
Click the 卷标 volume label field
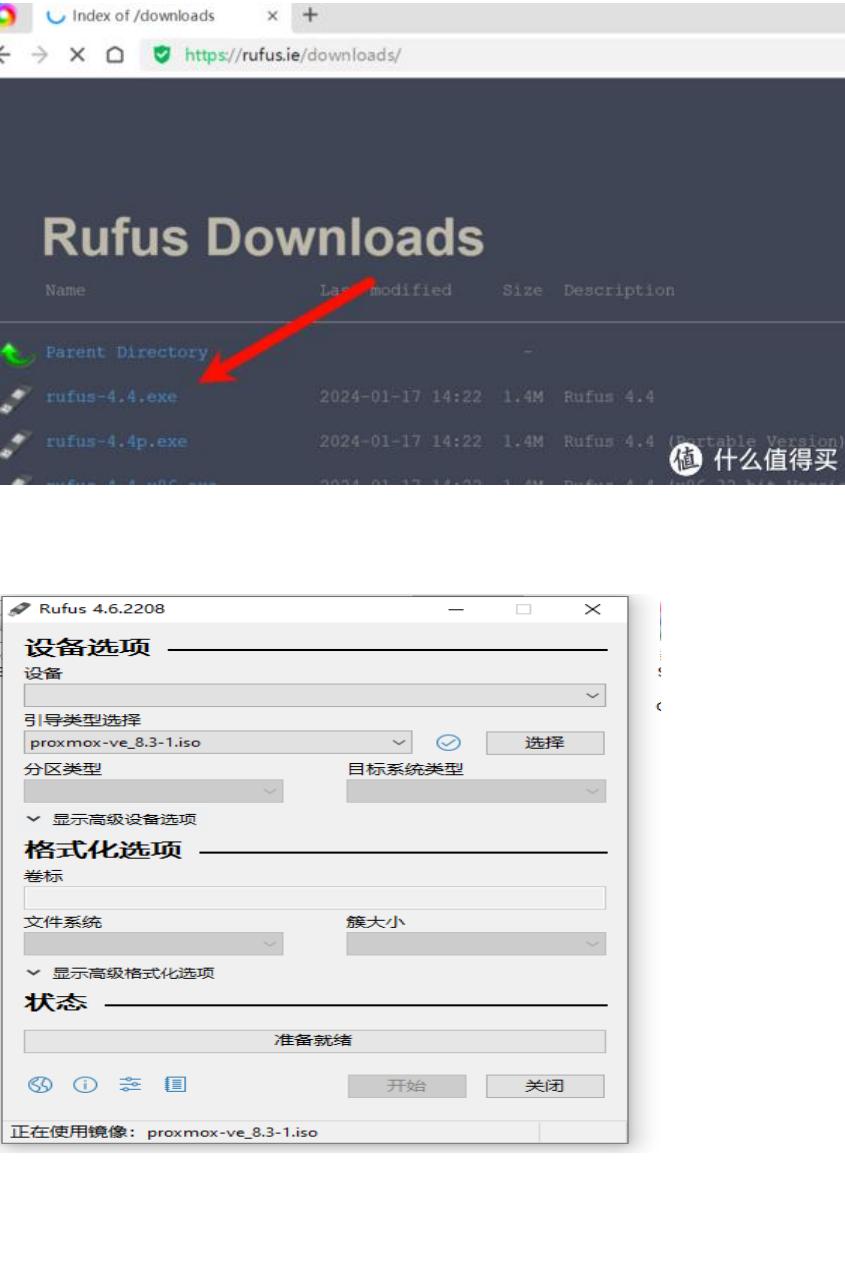314,897
